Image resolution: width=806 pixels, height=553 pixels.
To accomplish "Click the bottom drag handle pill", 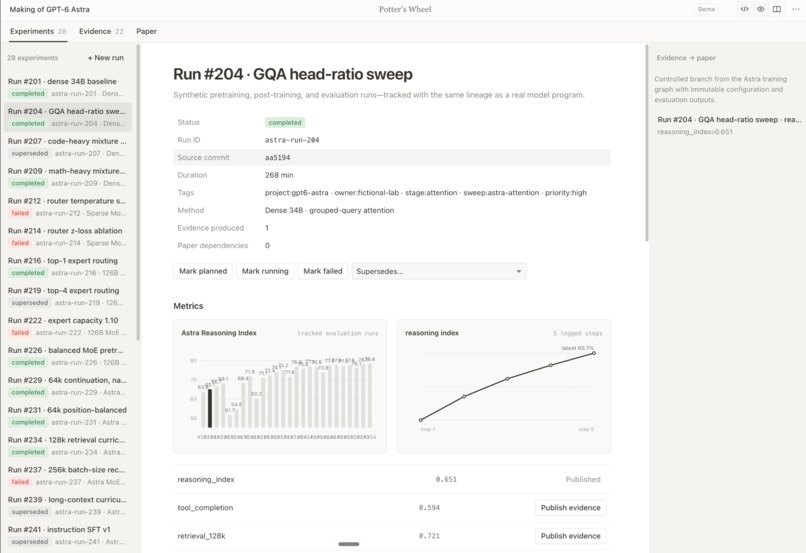I will pos(349,544).
